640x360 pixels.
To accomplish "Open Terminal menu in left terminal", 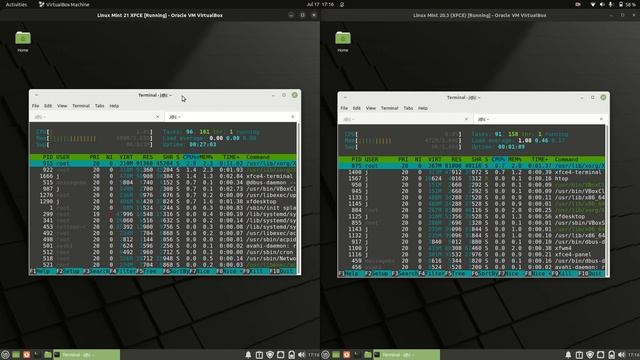I will click(x=81, y=106).
